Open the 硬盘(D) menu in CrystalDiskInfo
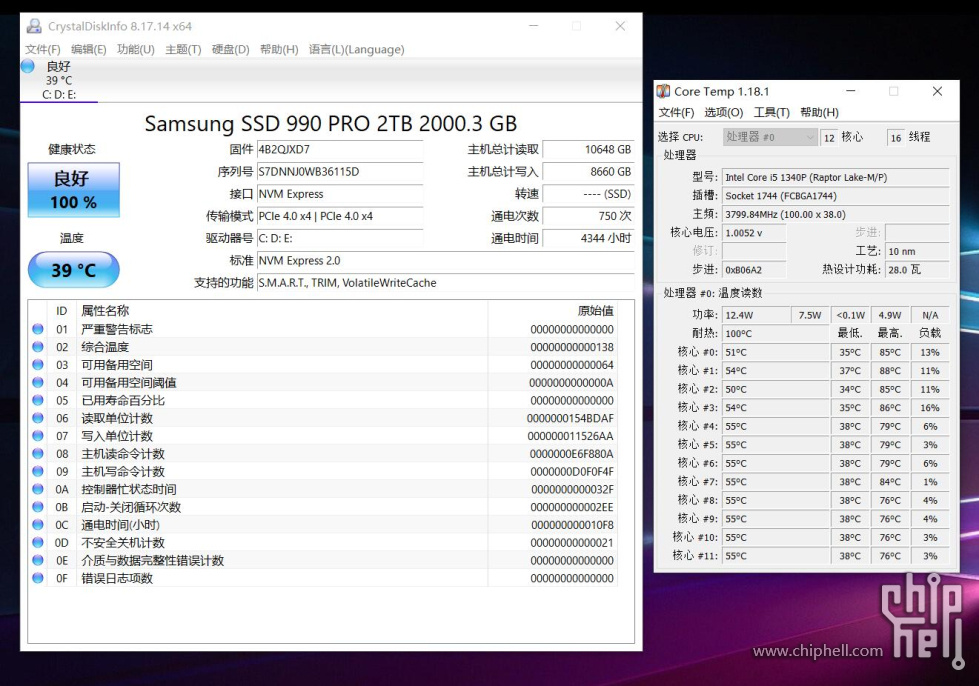Screen dimensions: 979x686 pos(230,49)
